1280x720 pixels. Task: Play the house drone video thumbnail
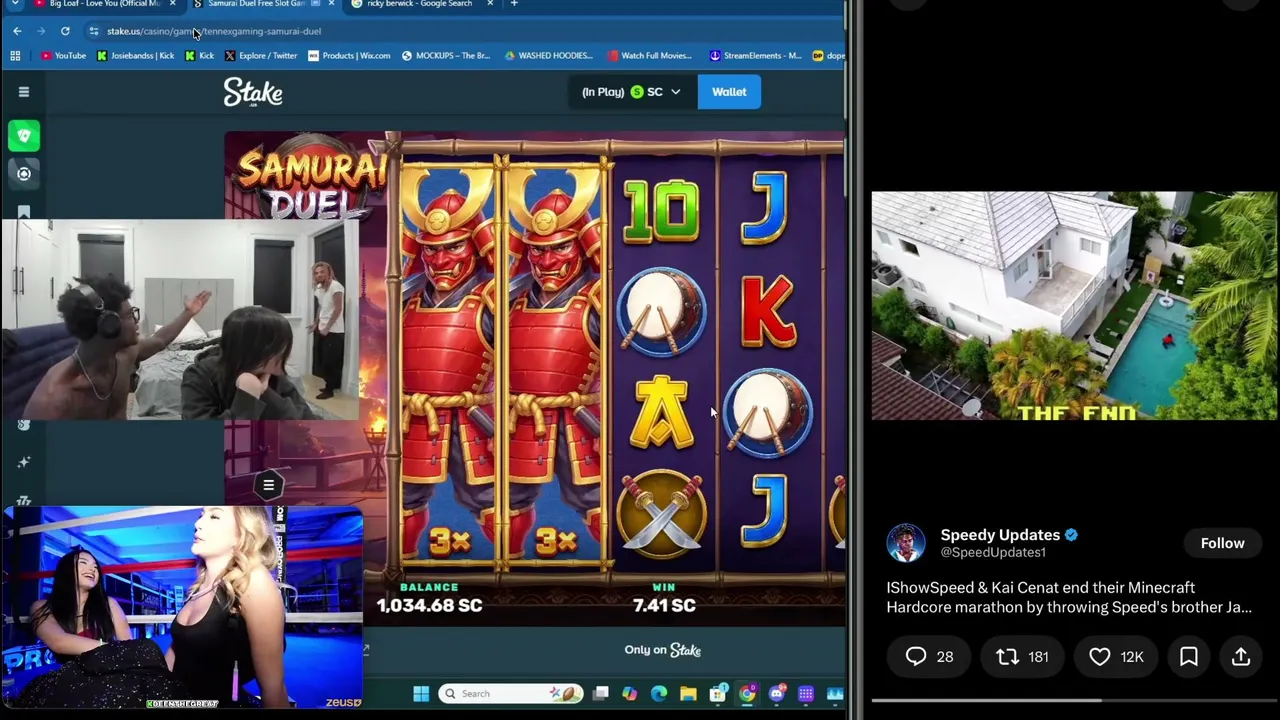click(x=1074, y=306)
